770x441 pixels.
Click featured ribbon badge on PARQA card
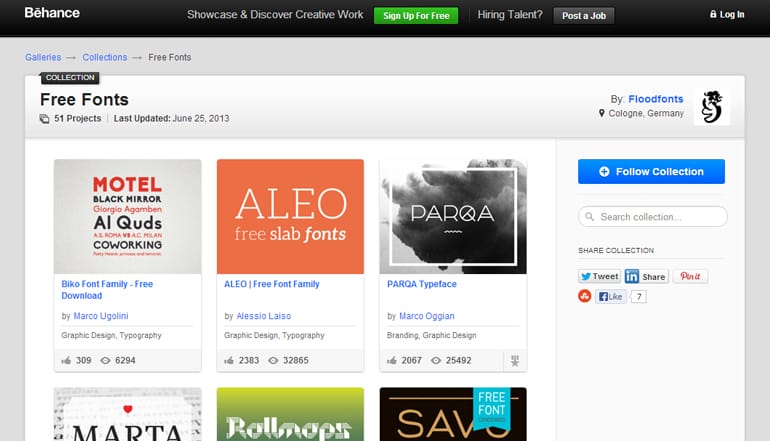pos(515,360)
